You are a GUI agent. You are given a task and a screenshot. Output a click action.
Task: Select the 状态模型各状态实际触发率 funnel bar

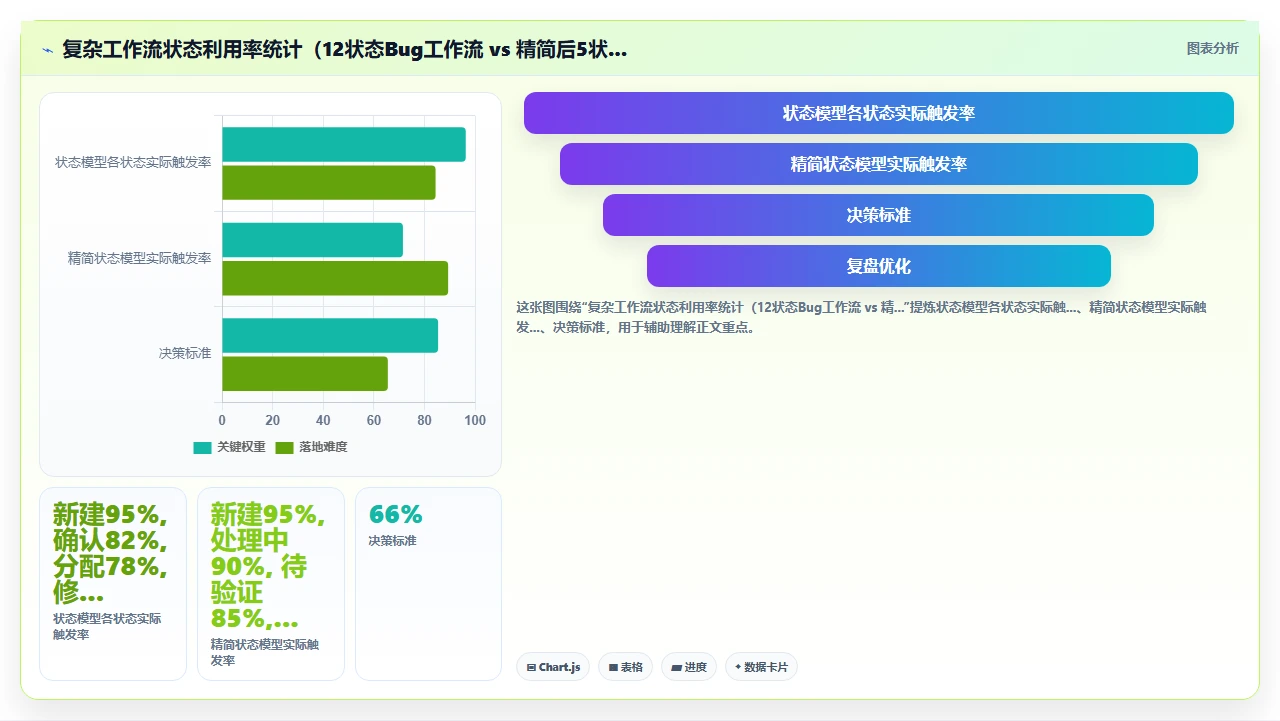click(878, 113)
